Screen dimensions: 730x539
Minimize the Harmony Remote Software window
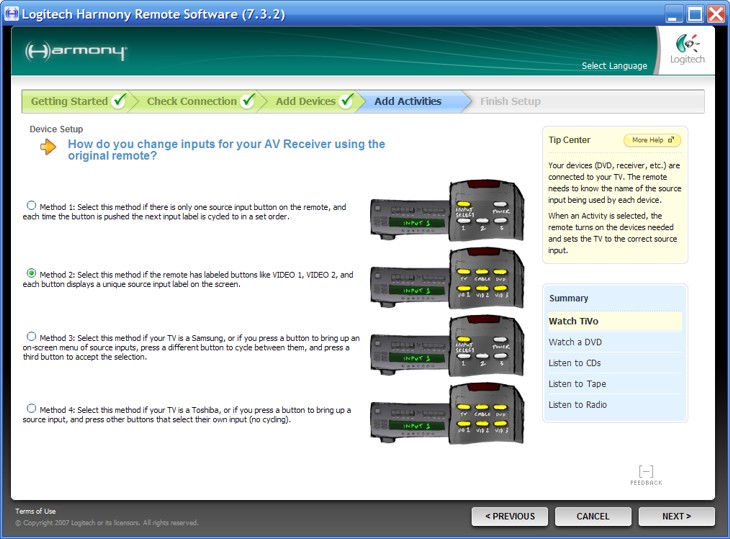[672, 14]
